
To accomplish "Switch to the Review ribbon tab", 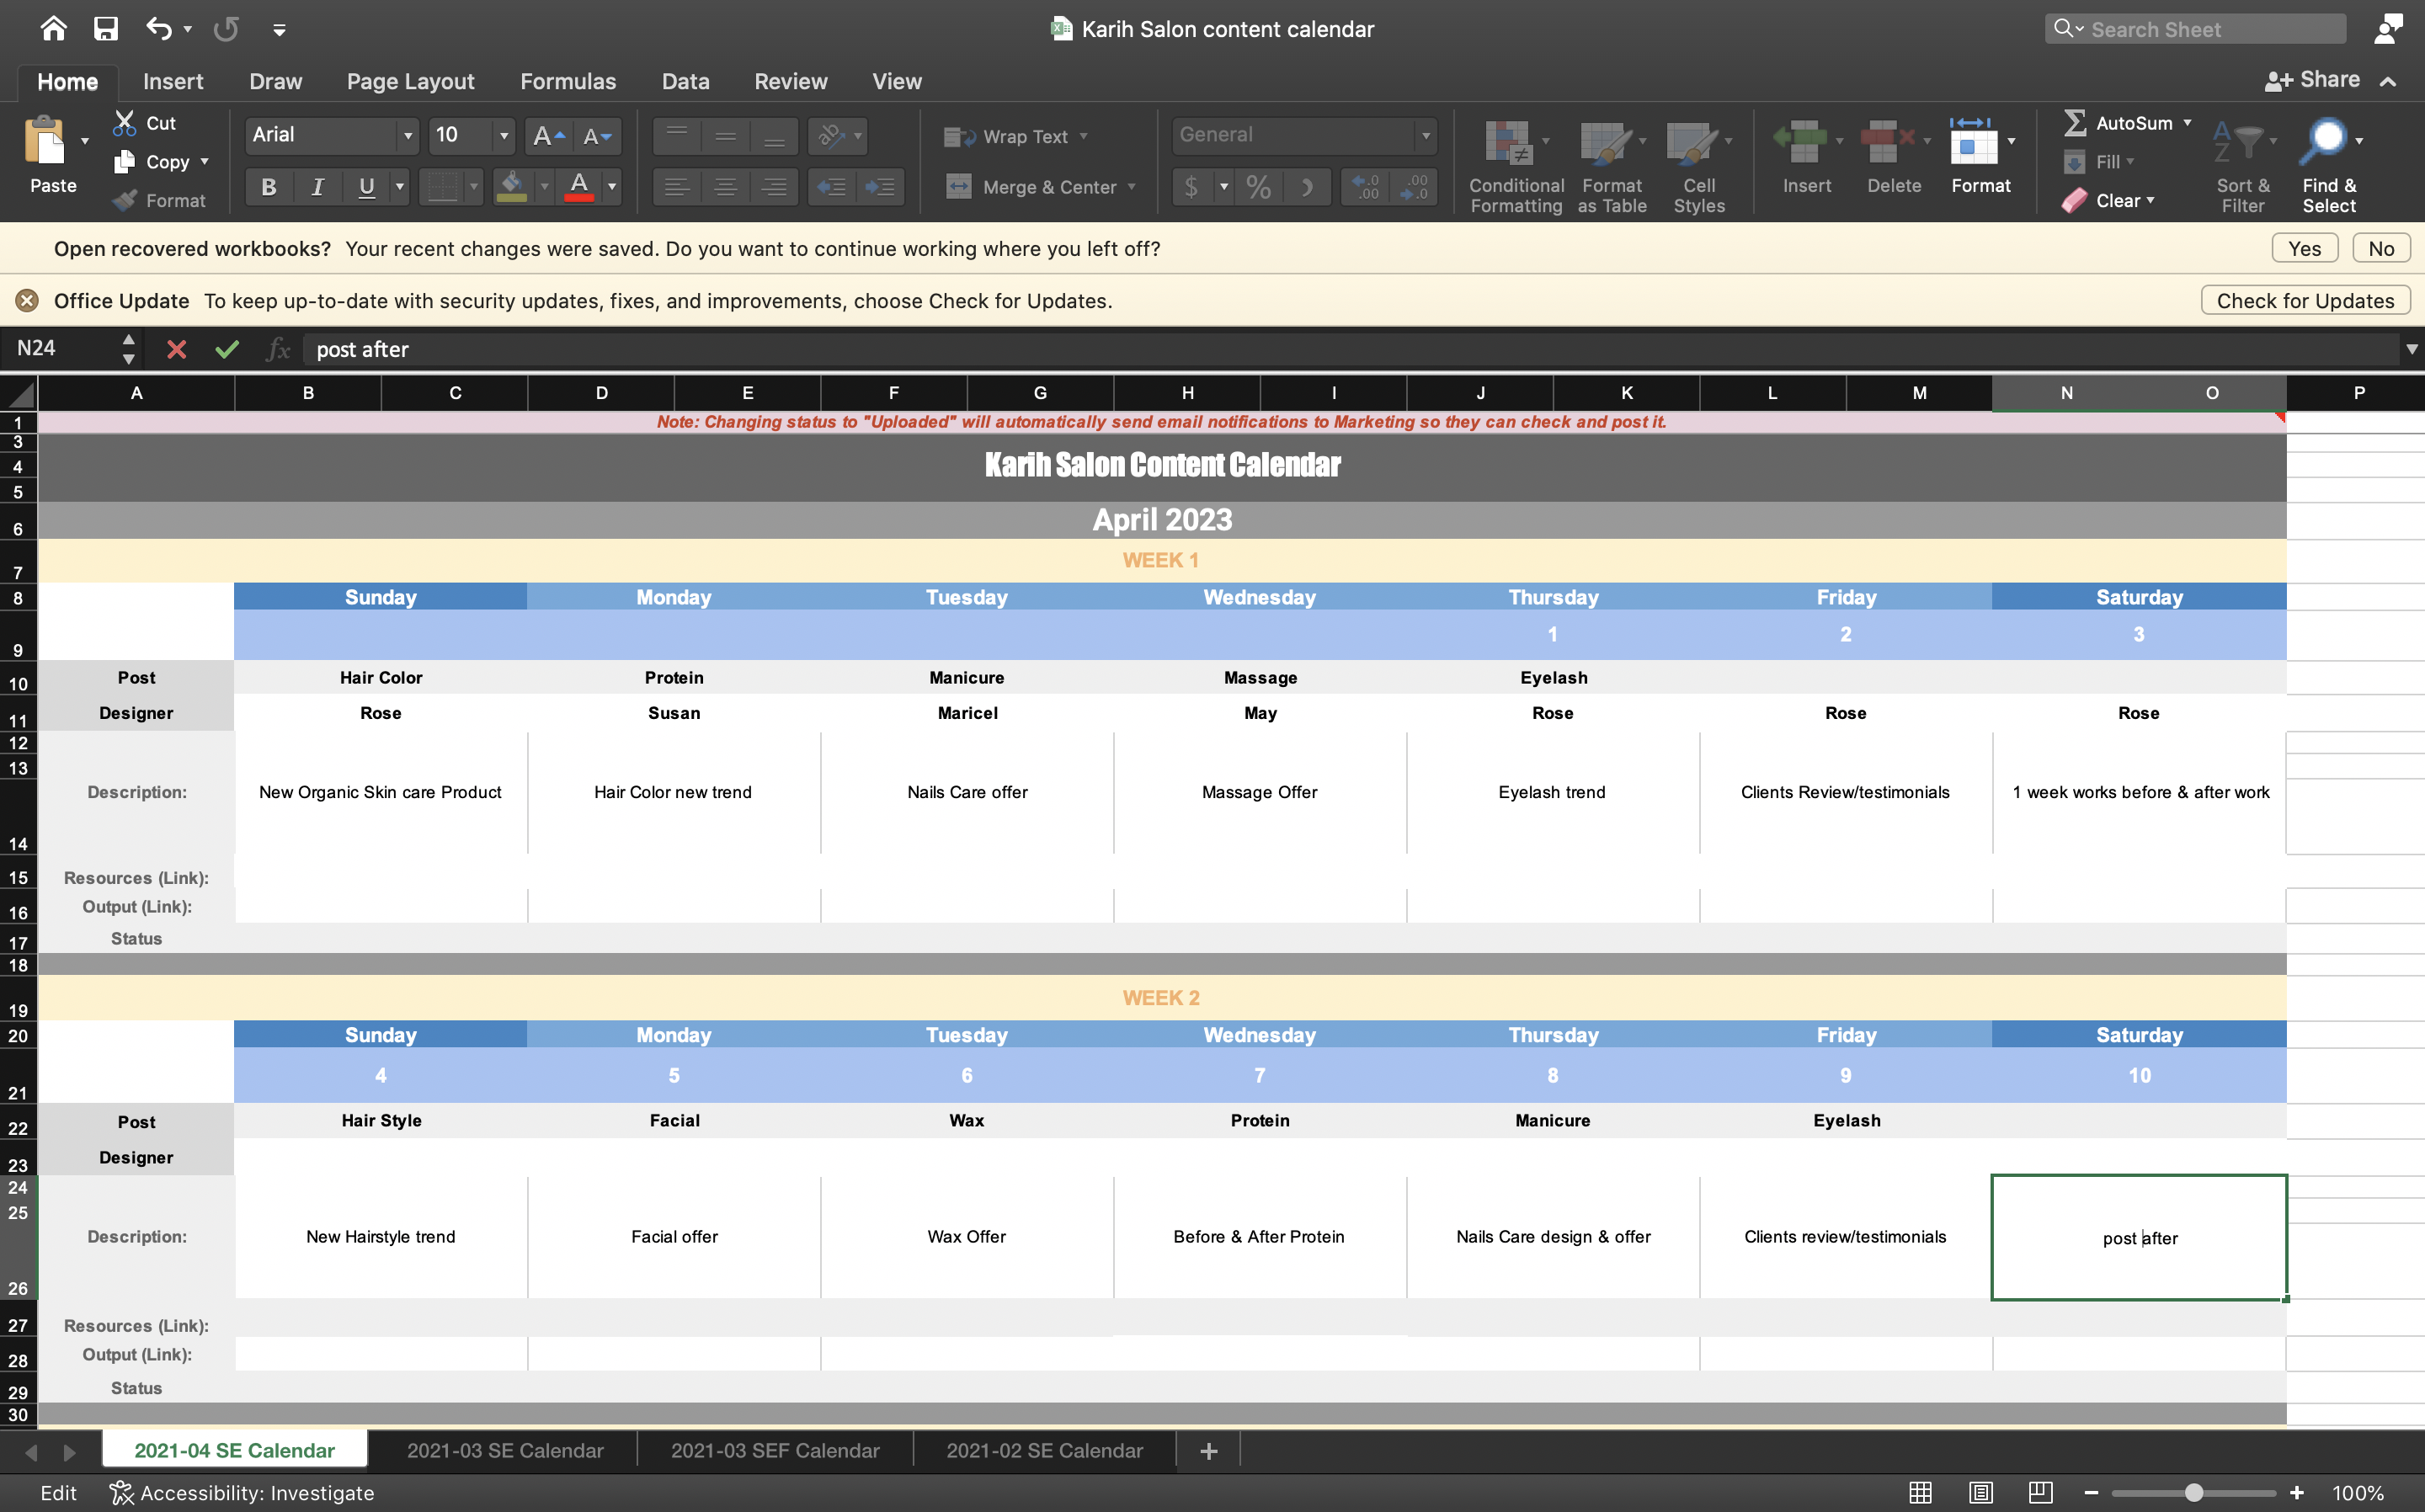I will [790, 81].
